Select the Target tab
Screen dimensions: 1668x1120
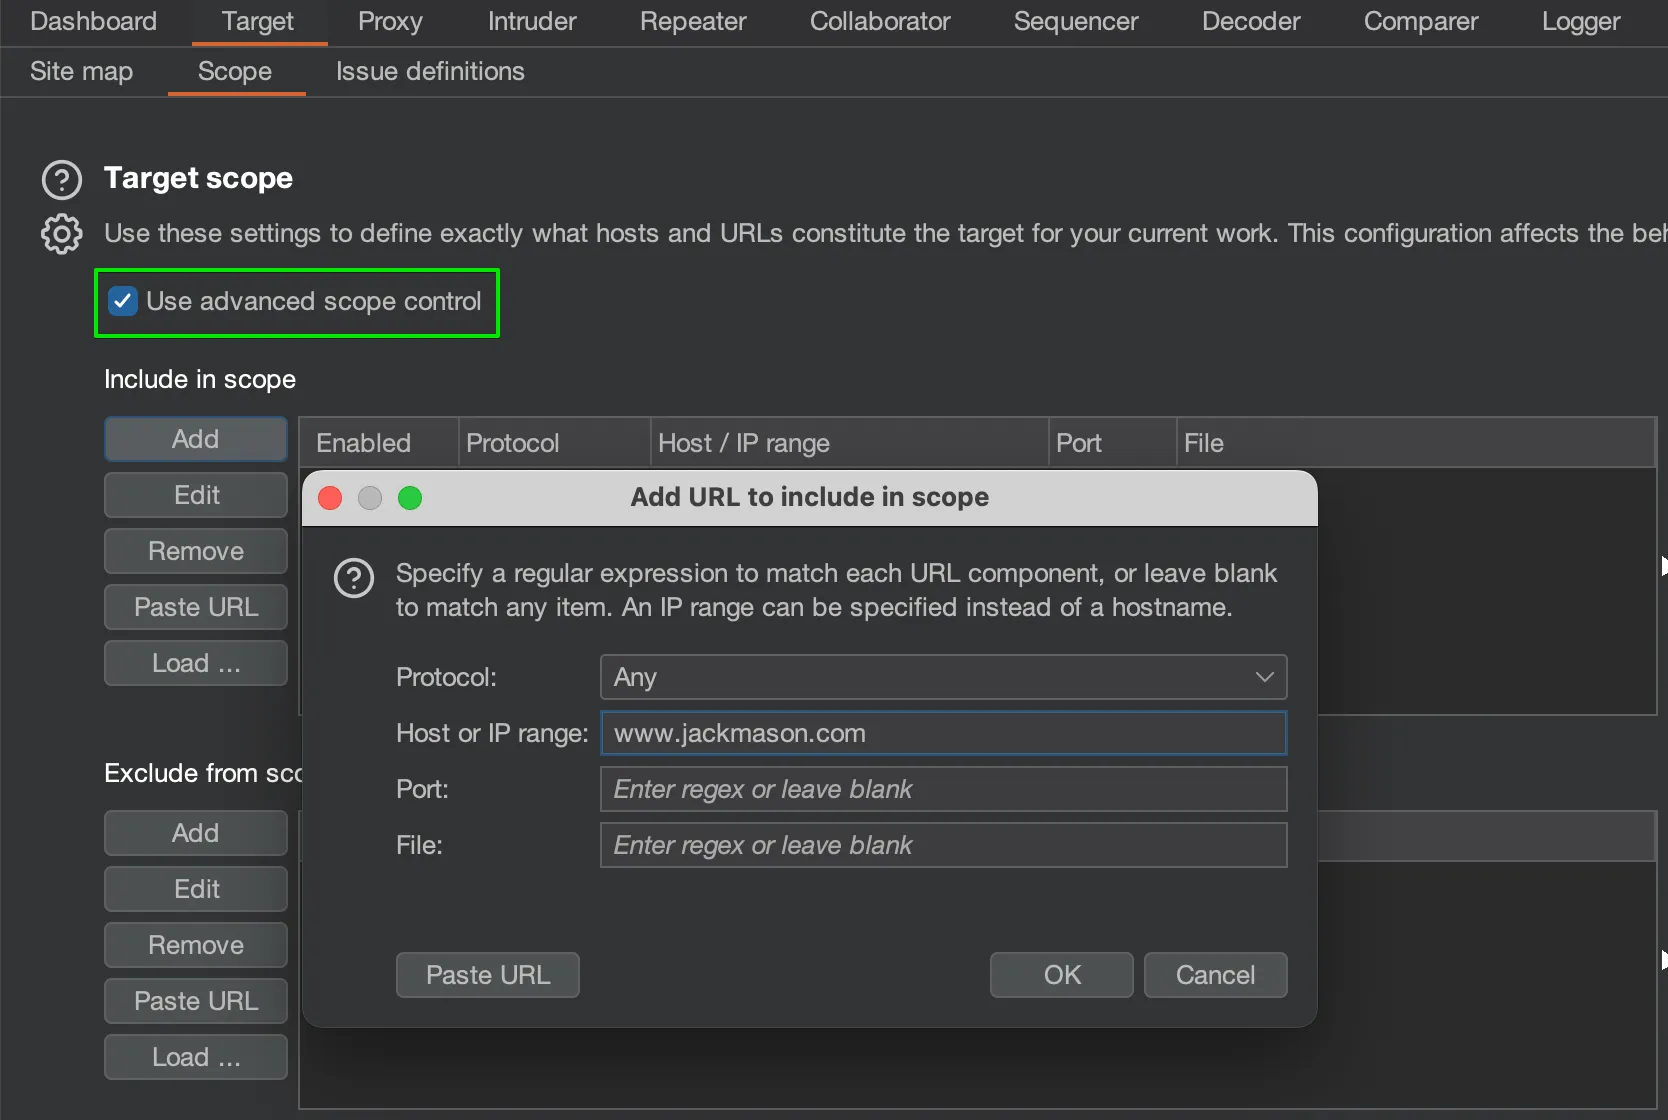pos(258,21)
